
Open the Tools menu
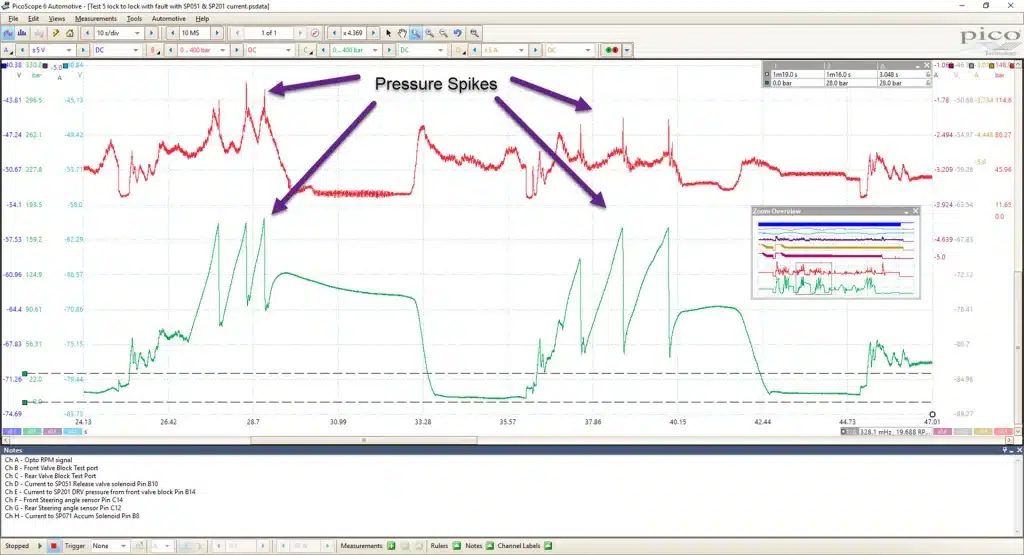134,19
